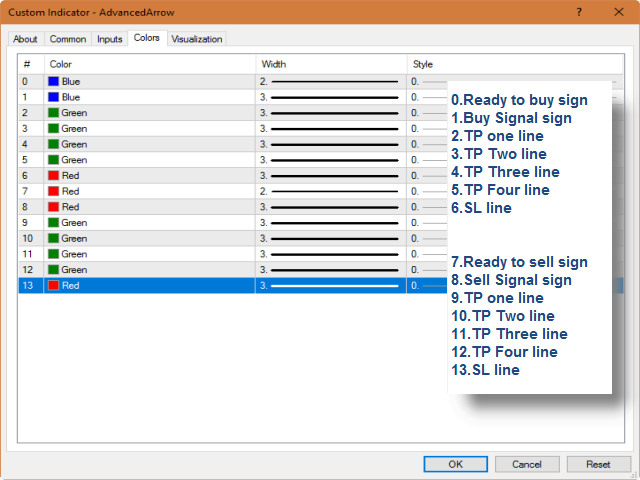Click the Width column header

click(330, 64)
